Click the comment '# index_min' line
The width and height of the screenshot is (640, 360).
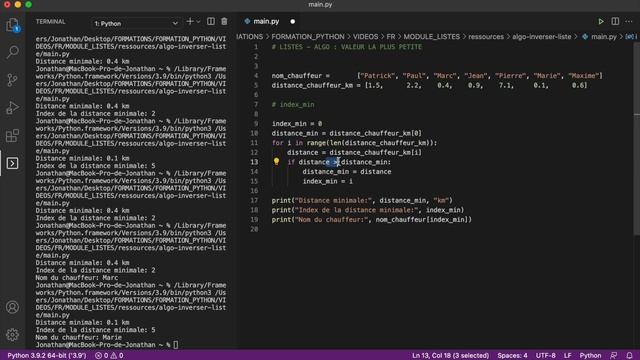click(293, 104)
